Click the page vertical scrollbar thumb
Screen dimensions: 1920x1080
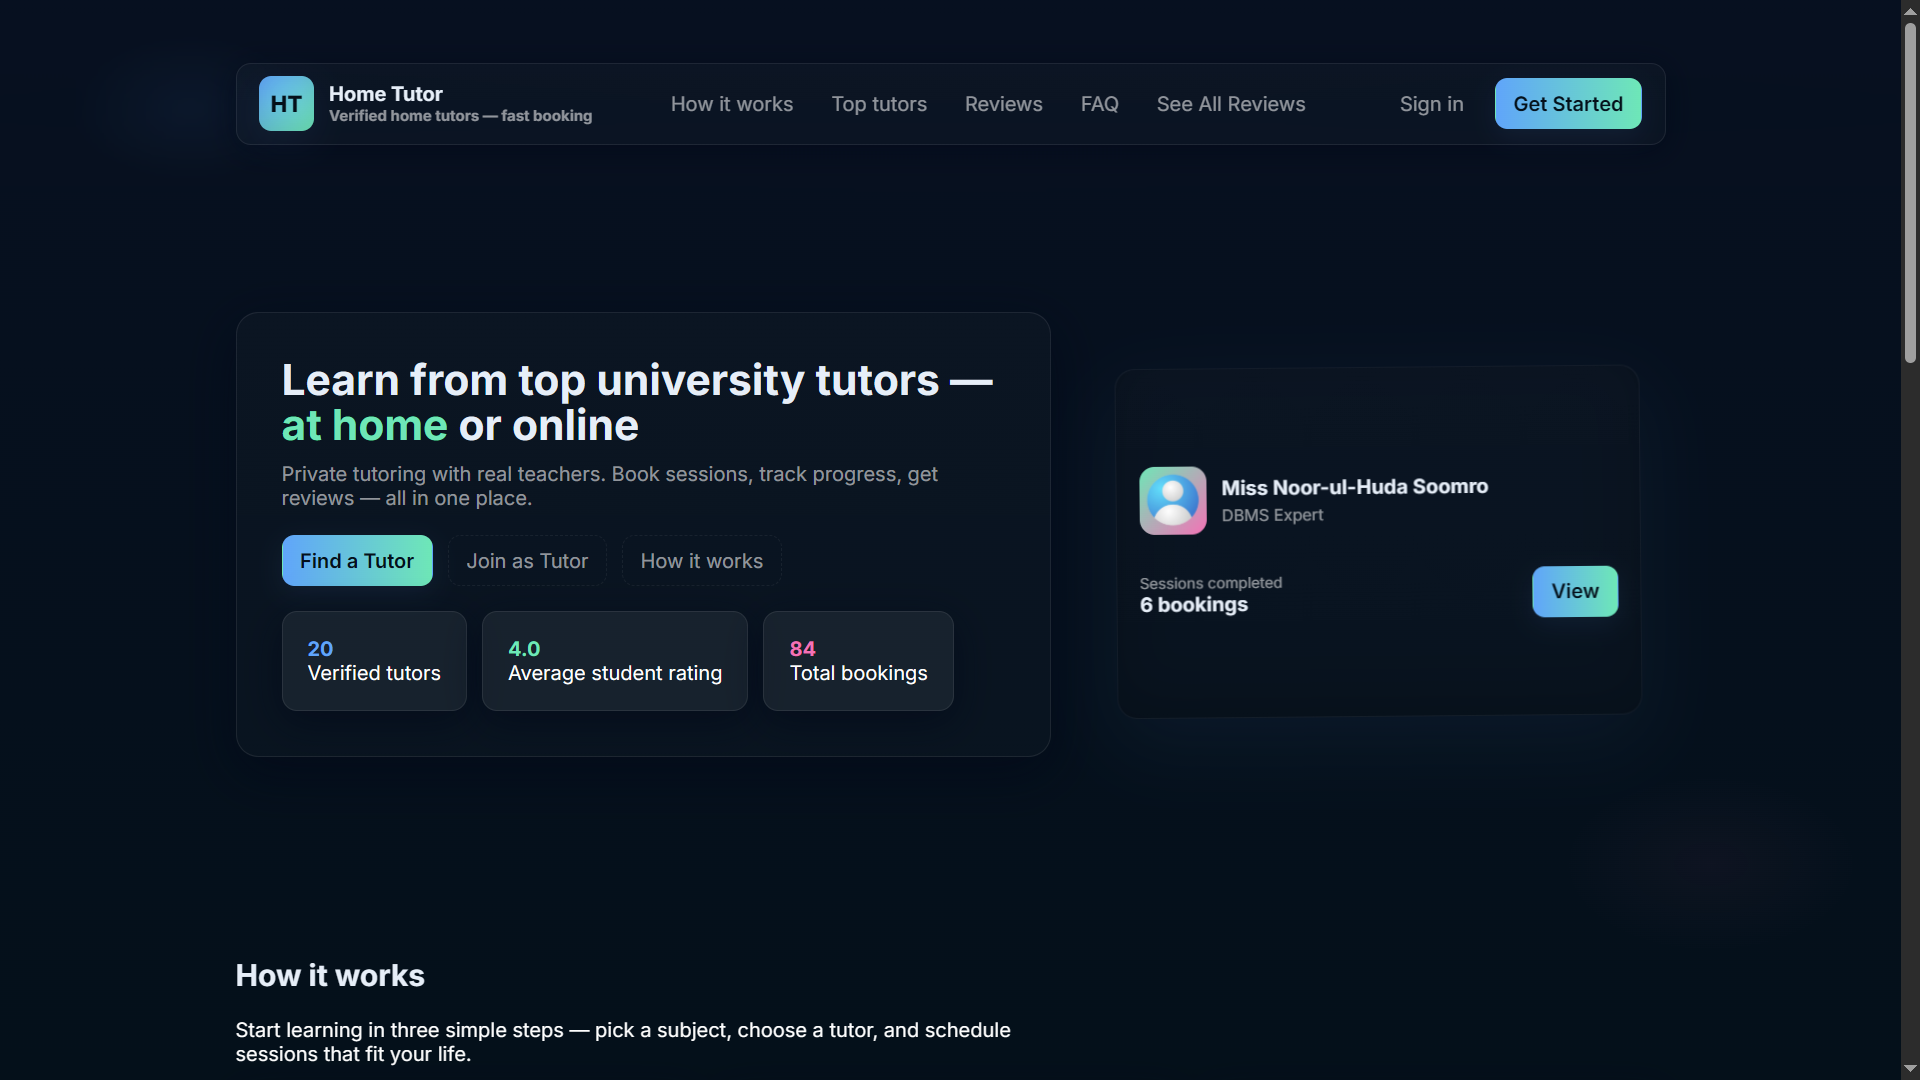click(1910, 190)
